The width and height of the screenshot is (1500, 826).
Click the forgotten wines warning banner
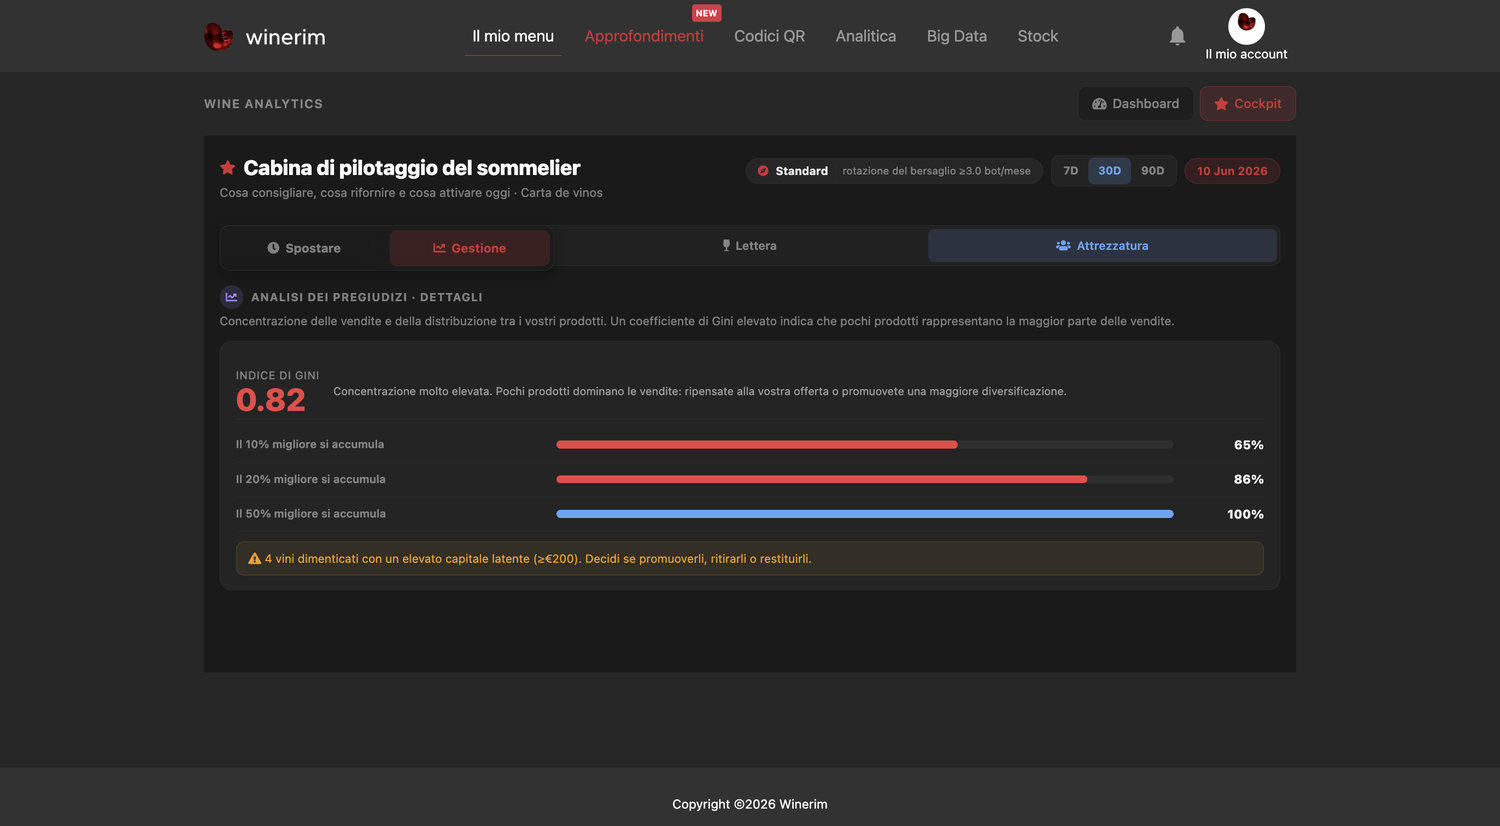pyautogui.click(x=750, y=559)
